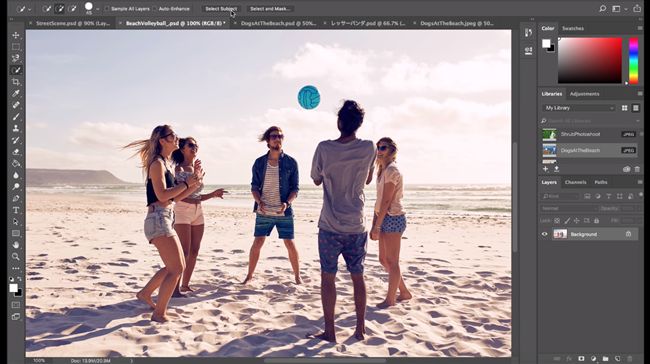Viewport: 650px width, 364px height.
Task: Click the rainbow hue slider strip
Action: [633, 61]
